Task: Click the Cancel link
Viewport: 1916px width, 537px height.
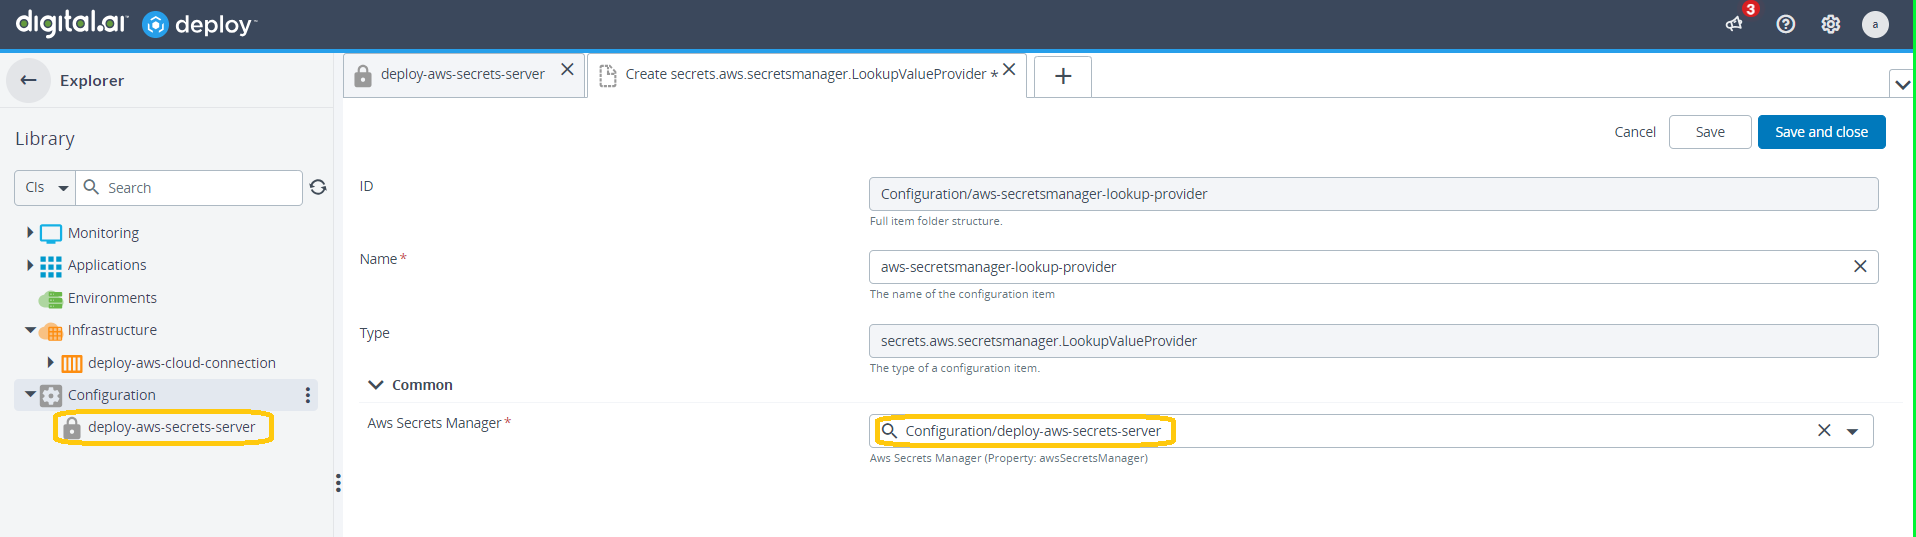Action: (1634, 132)
